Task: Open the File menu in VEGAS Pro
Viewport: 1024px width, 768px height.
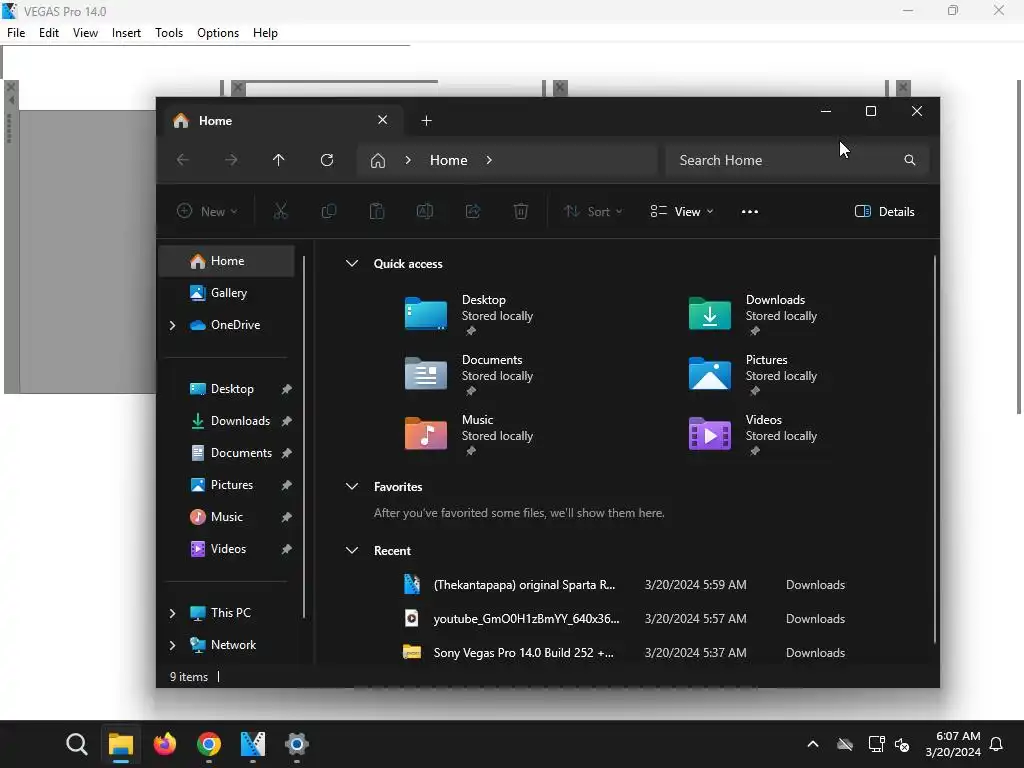Action: pos(16,33)
